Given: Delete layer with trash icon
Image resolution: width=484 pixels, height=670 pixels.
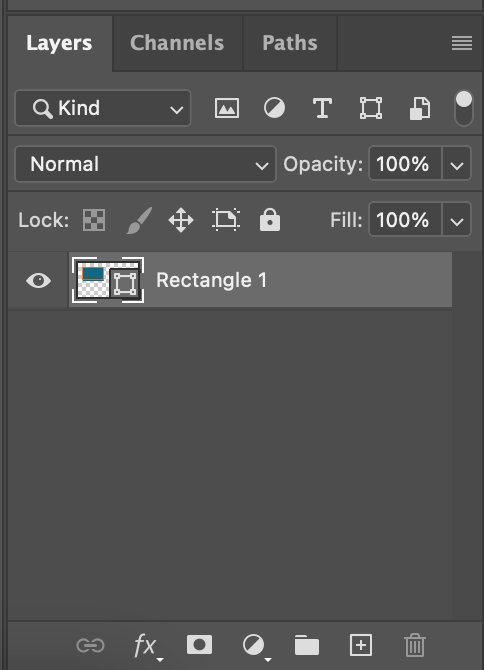Looking at the screenshot, I should [x=415, y=645].
